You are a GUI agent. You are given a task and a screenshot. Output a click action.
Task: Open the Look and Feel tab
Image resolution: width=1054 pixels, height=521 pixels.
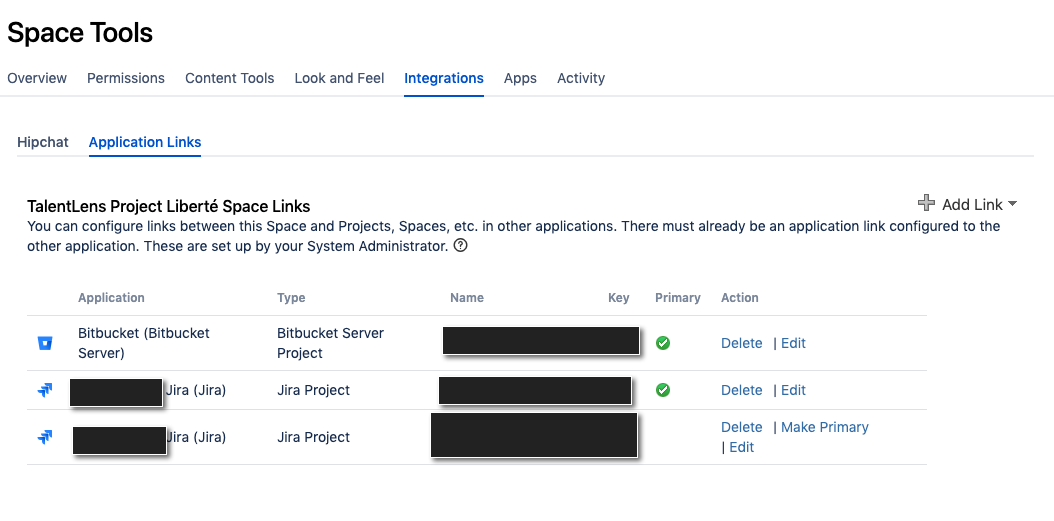[339, 78]
